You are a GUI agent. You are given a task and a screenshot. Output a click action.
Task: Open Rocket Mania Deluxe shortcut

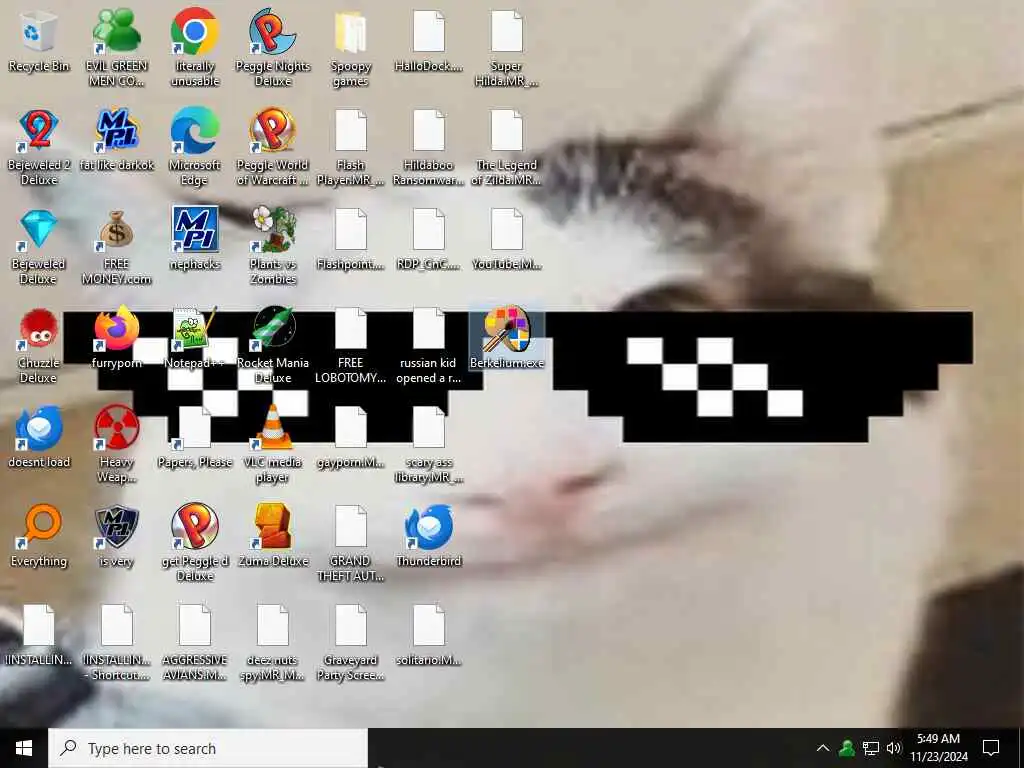tap(273, 346)
